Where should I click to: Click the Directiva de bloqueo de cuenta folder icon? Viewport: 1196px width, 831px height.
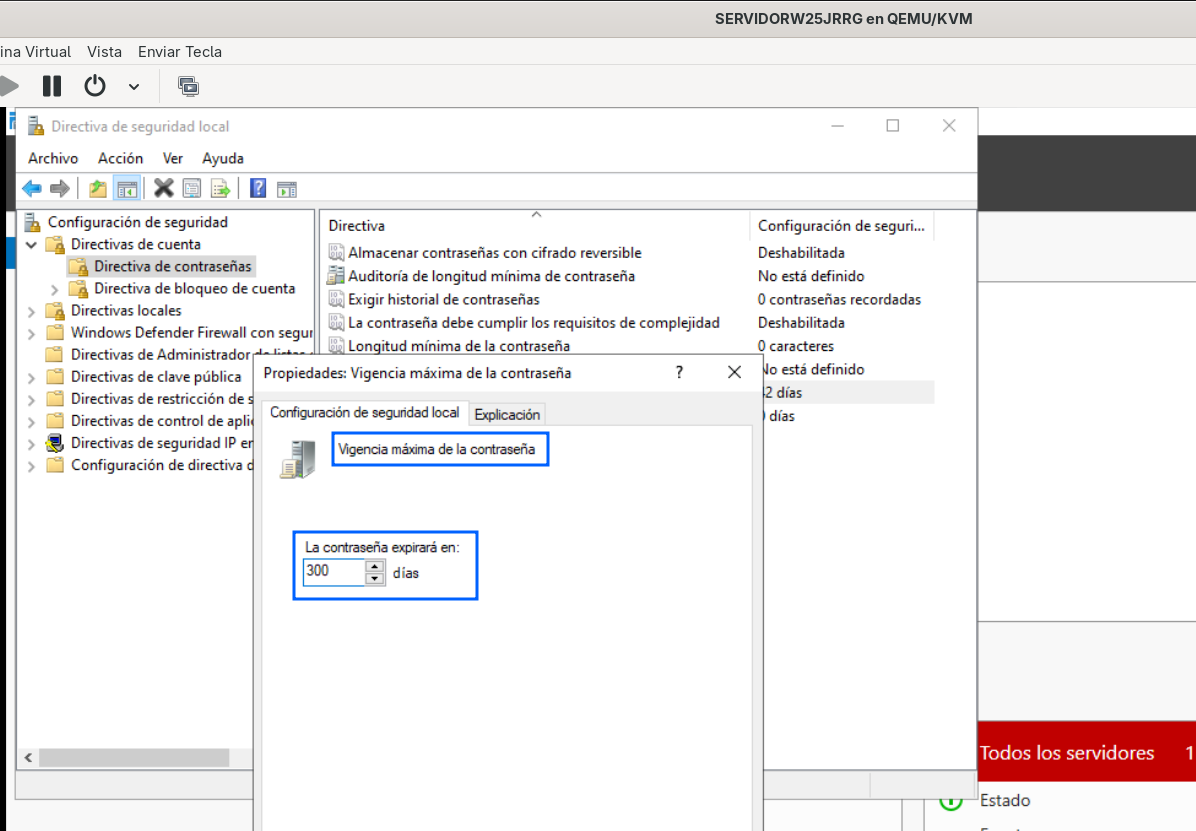coord(78,288)
